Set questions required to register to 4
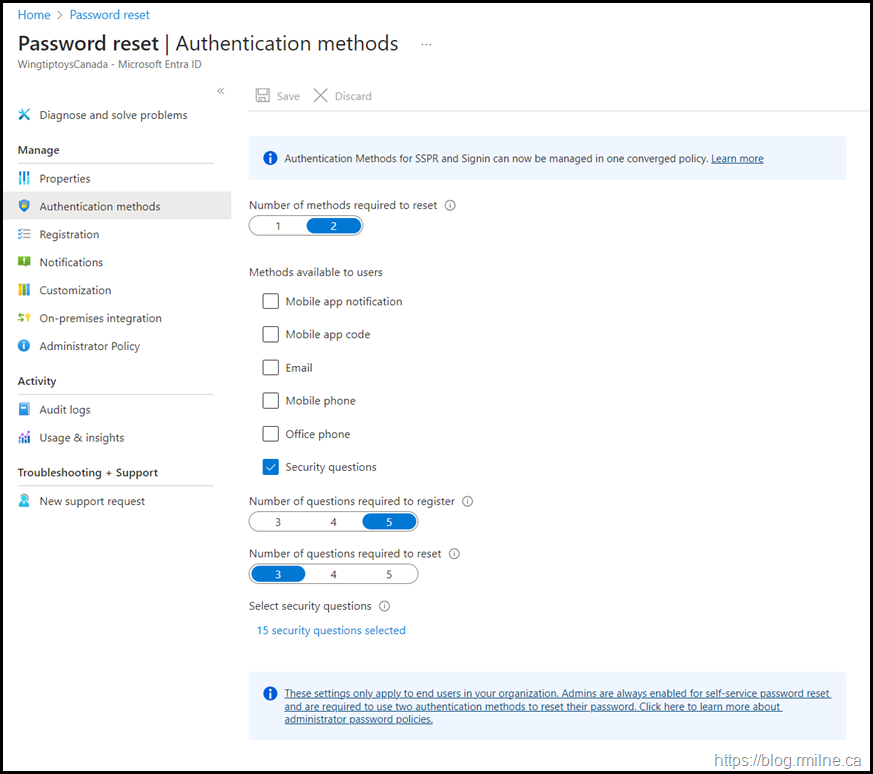Image resolution: width=873 pixels, height=774 pixels. click(333, 522)
